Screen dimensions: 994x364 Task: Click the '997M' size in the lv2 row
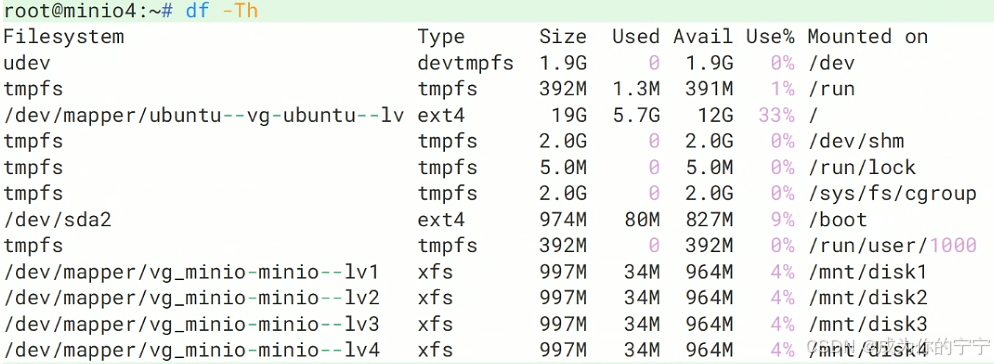click(563, 298)
